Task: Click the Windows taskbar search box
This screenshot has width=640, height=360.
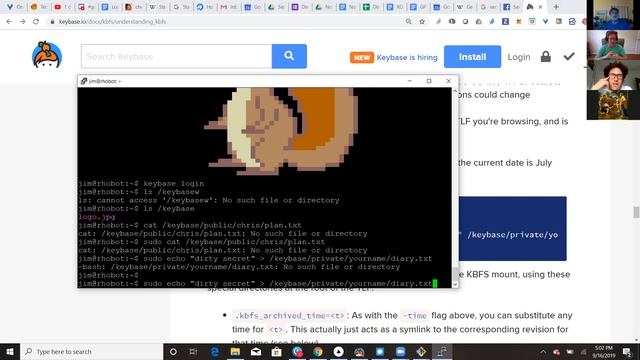Action: click(x=91, y=351)
